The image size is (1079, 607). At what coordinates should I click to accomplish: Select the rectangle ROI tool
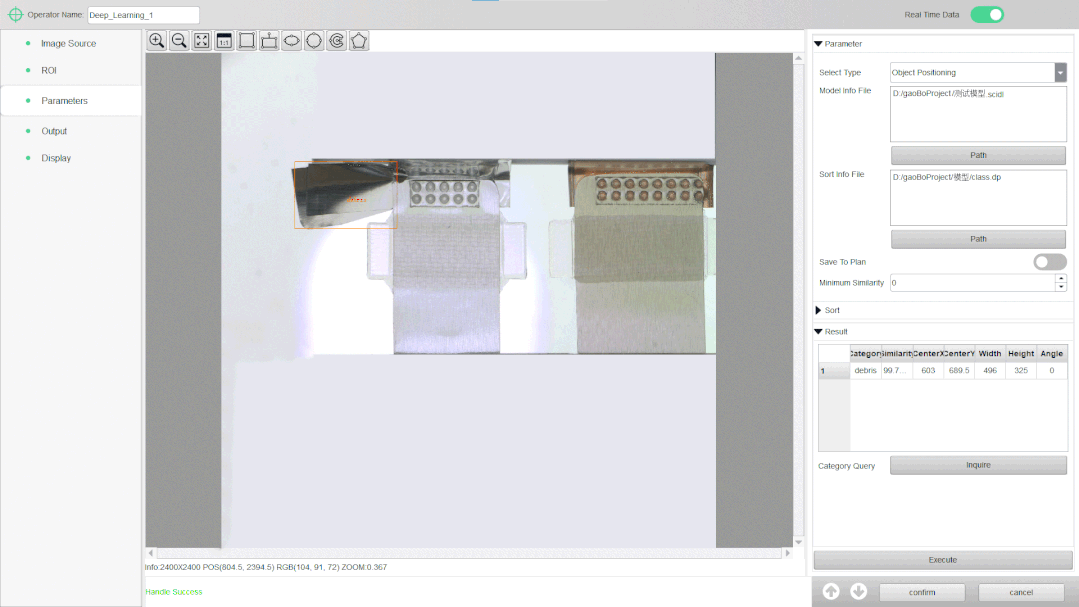tap(247, 41)
